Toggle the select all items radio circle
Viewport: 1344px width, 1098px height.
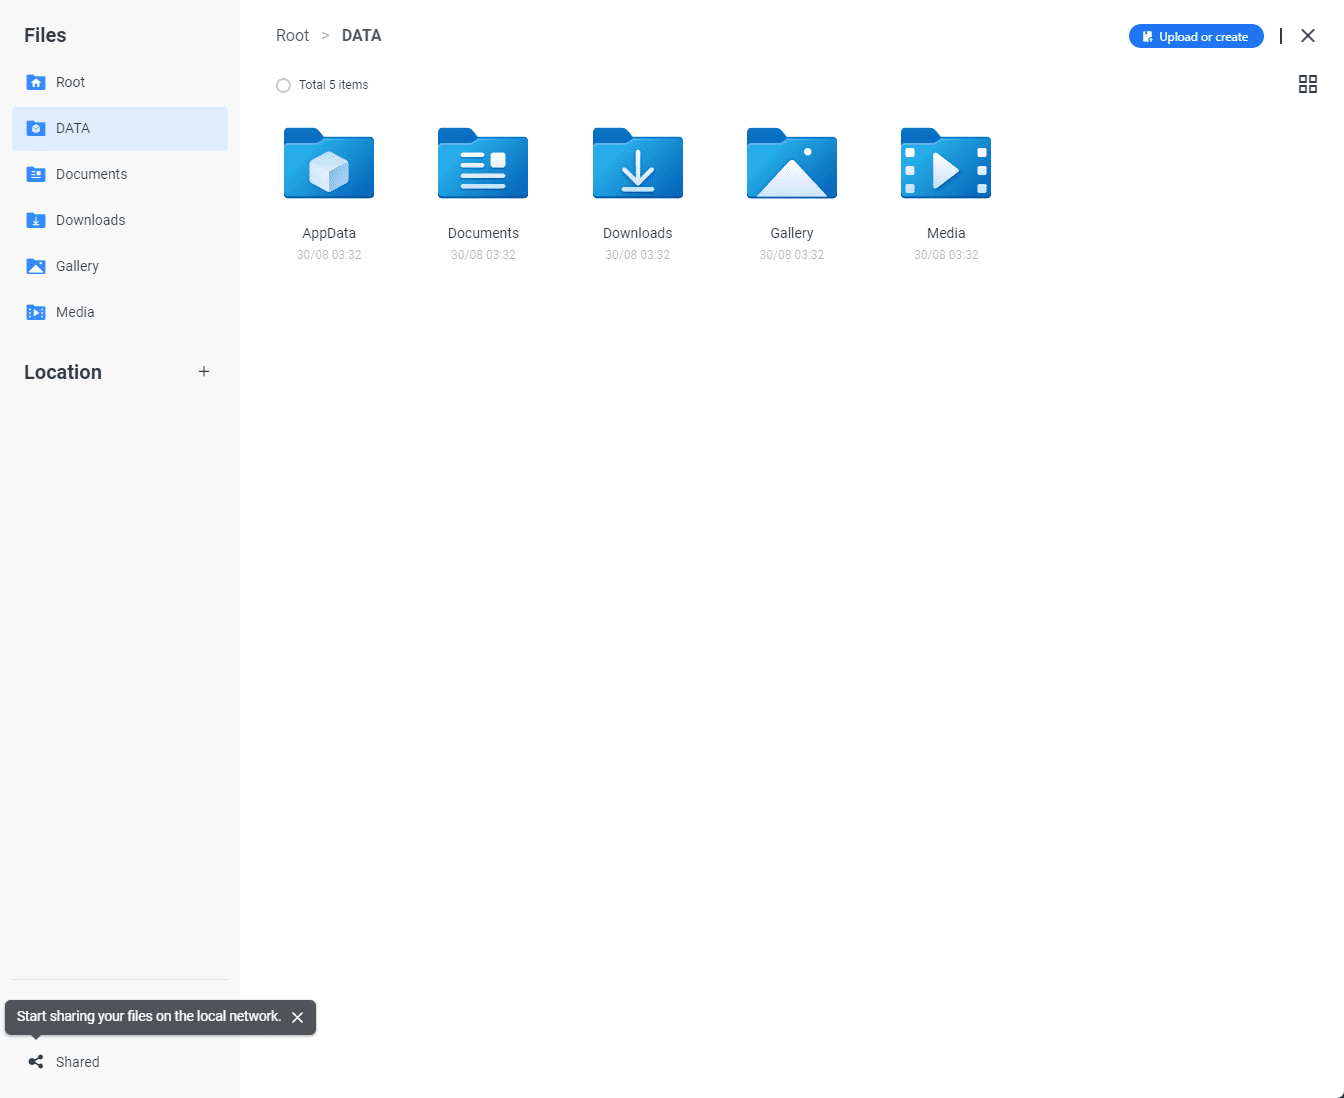[x=283, y=85]
